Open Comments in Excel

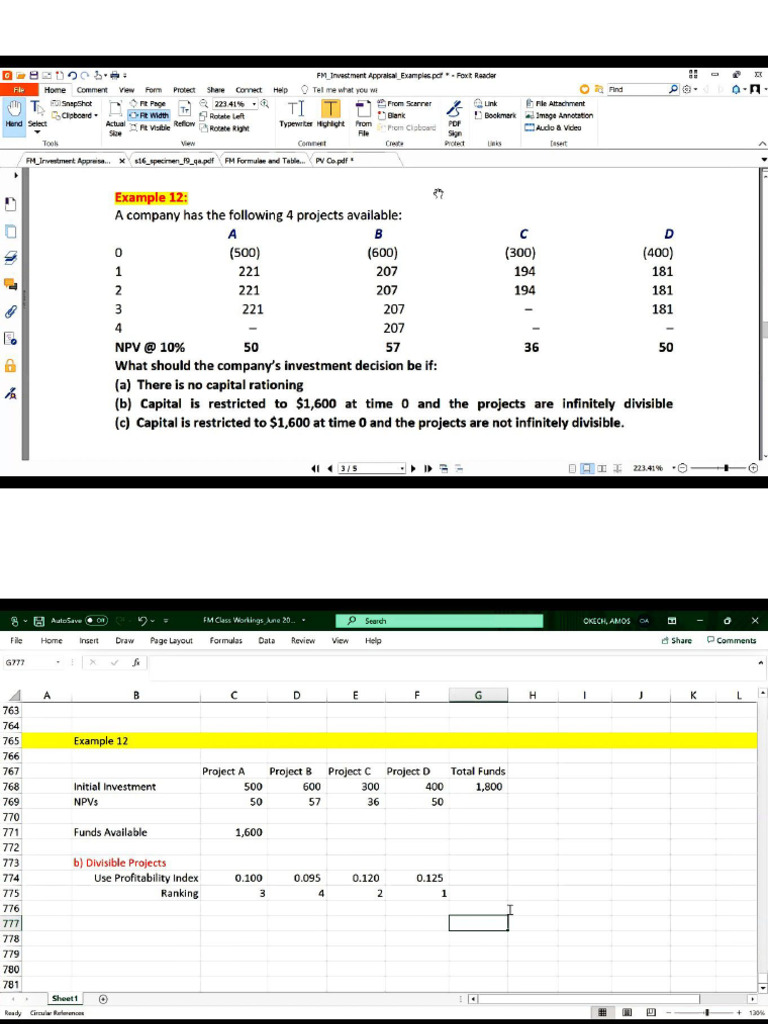click(x=731, y=641)
